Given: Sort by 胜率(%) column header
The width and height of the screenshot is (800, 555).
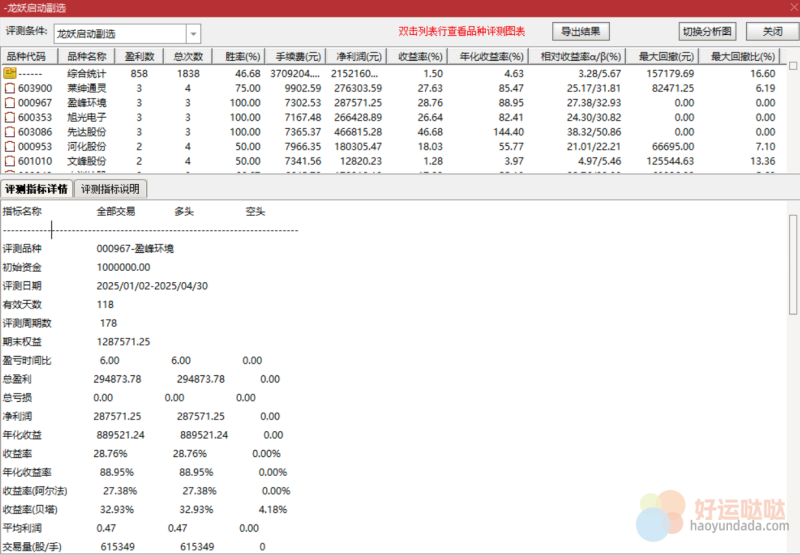Looking at the screenshot, I should click(239, 56).
